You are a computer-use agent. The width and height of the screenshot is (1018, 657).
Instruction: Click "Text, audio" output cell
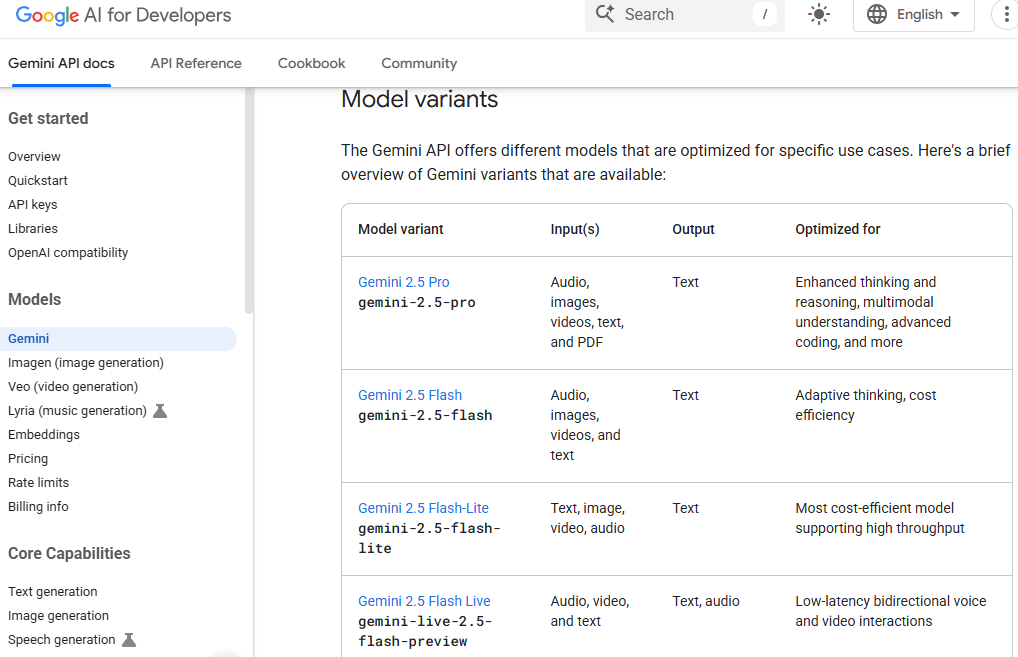pyautogui.click(x=706, y=601)
